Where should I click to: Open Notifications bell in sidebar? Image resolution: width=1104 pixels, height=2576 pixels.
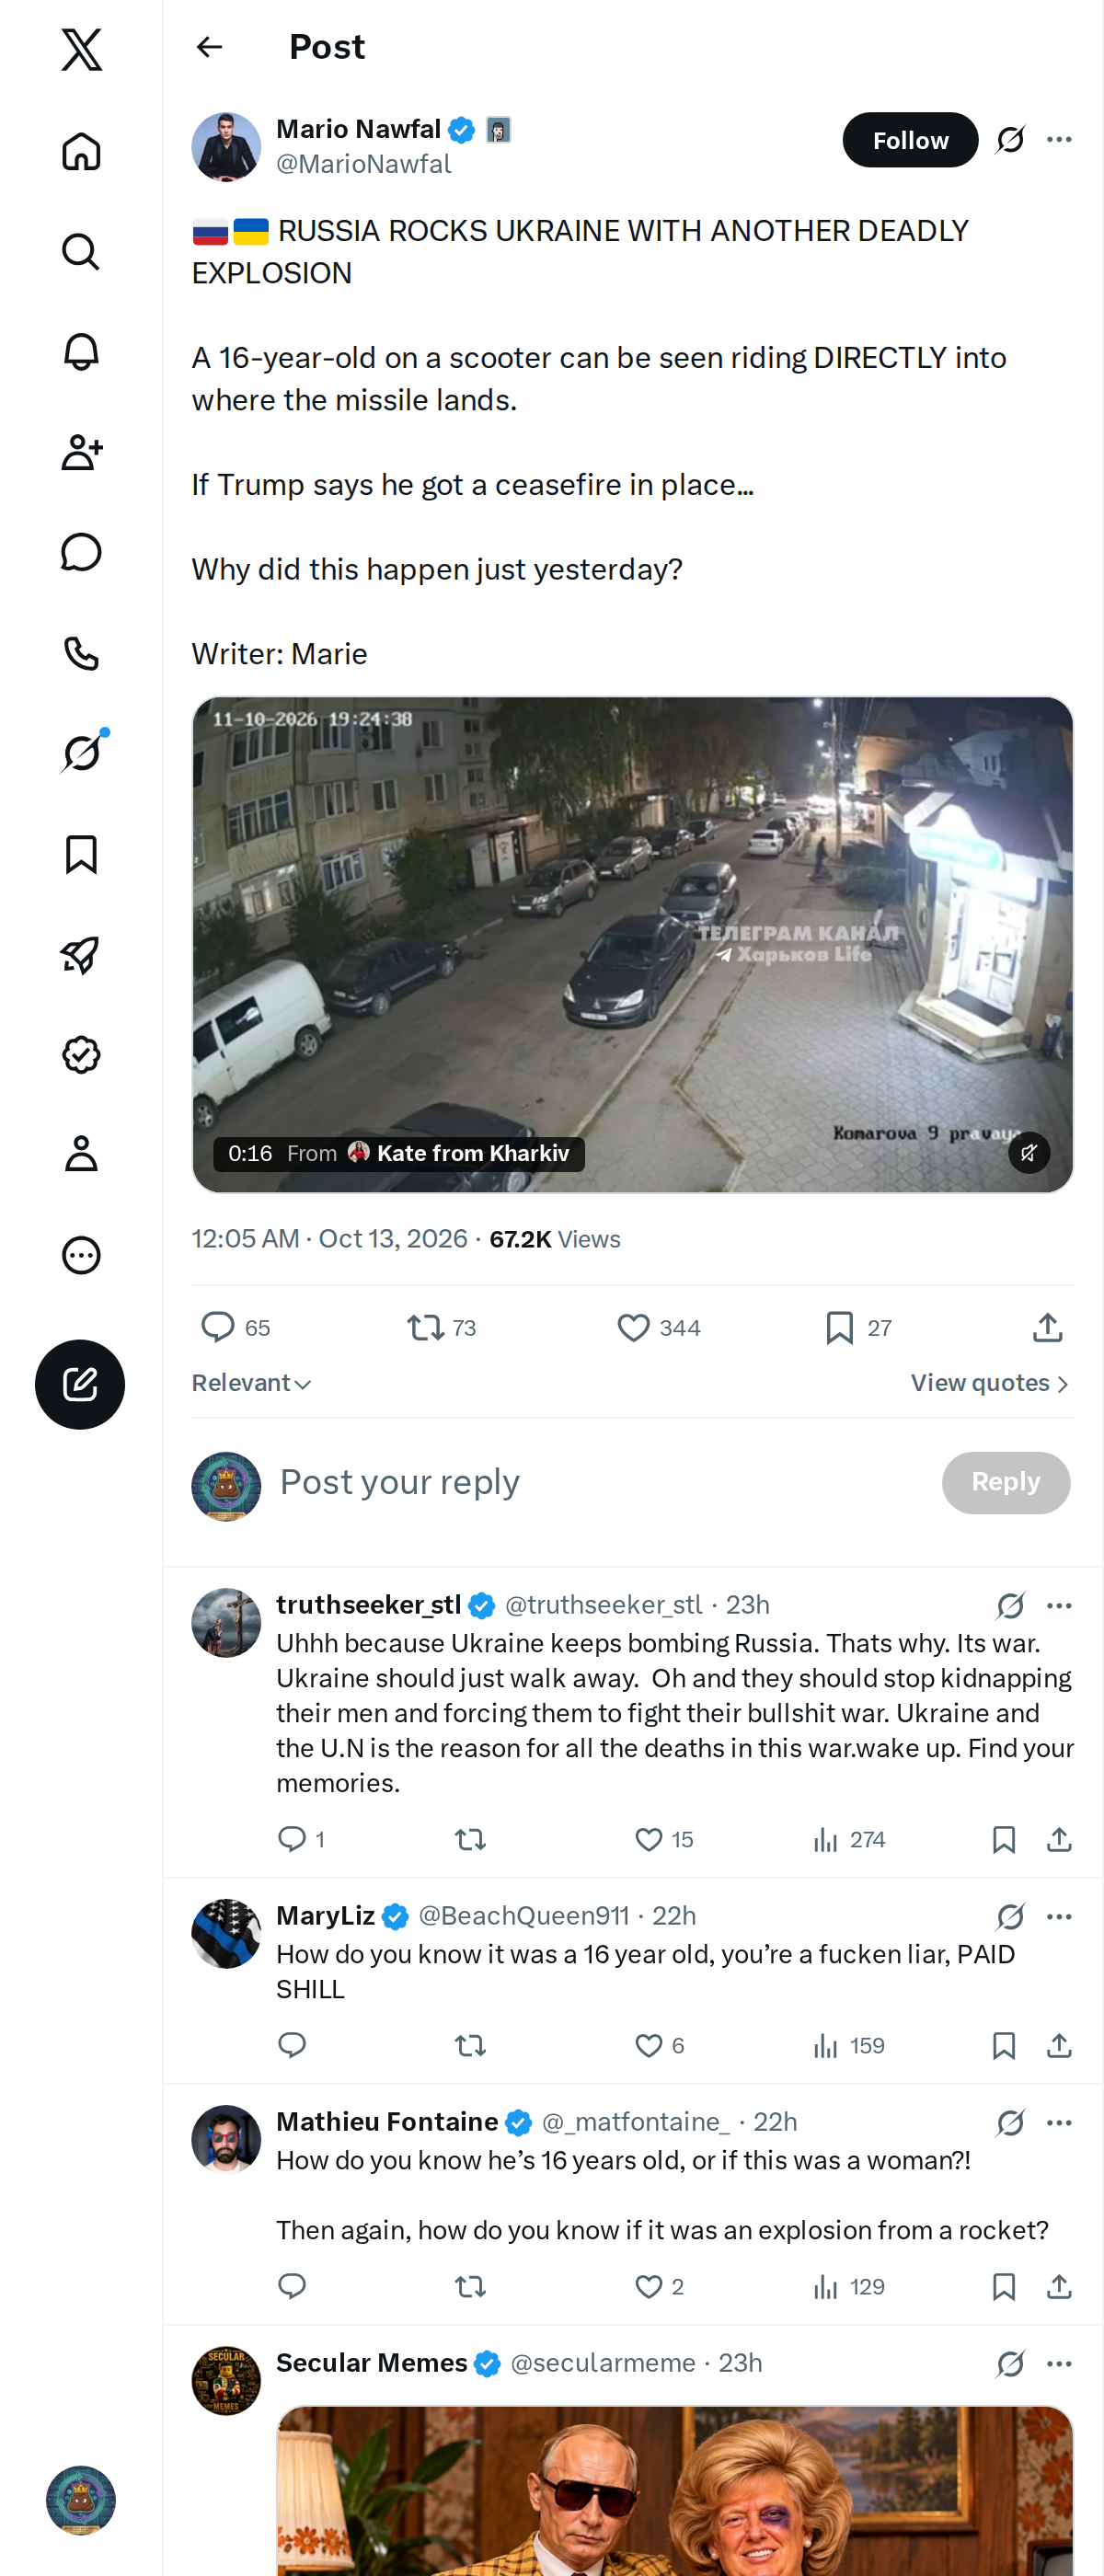[81, 352]
